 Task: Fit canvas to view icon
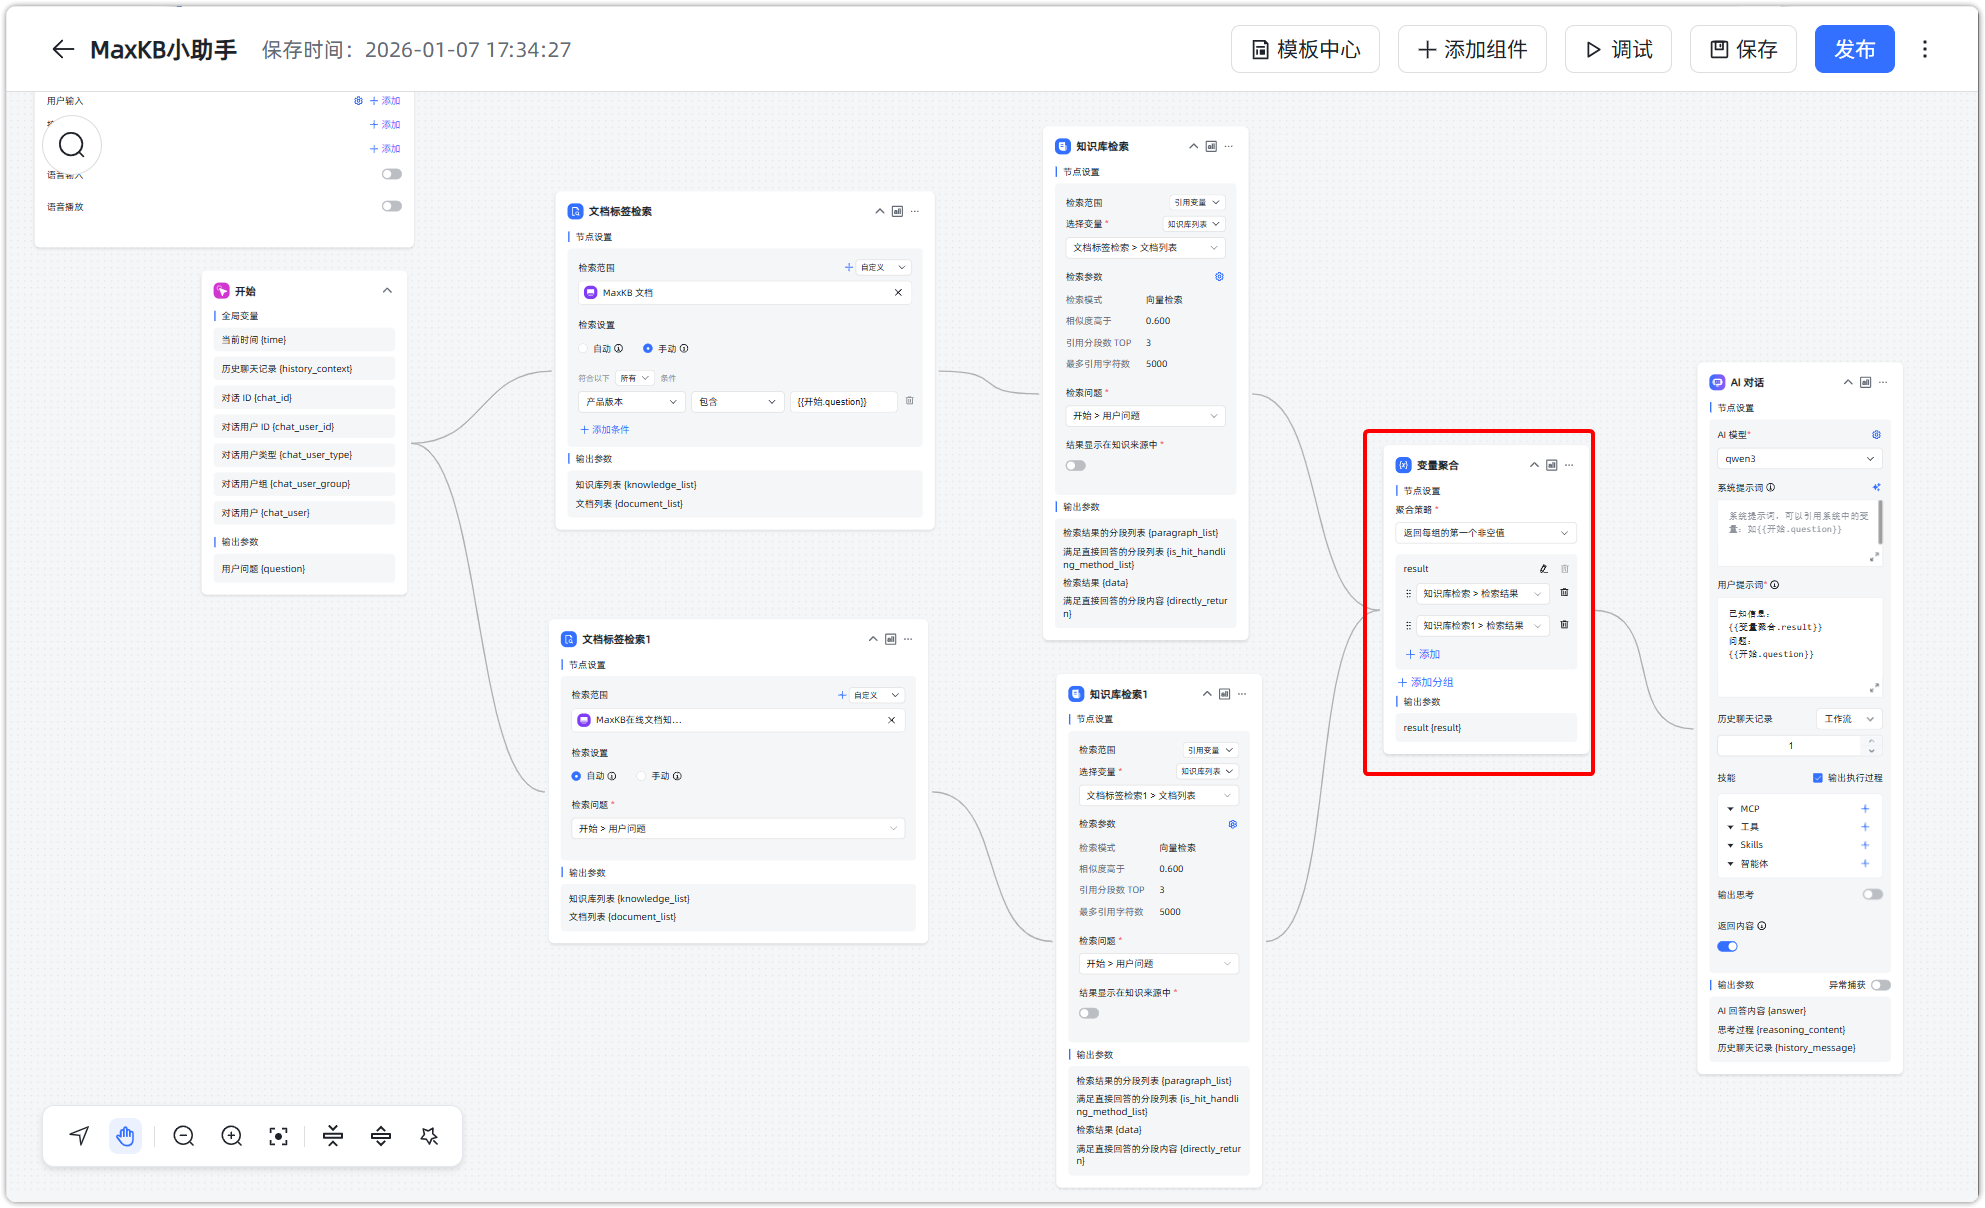point(279,1136)
